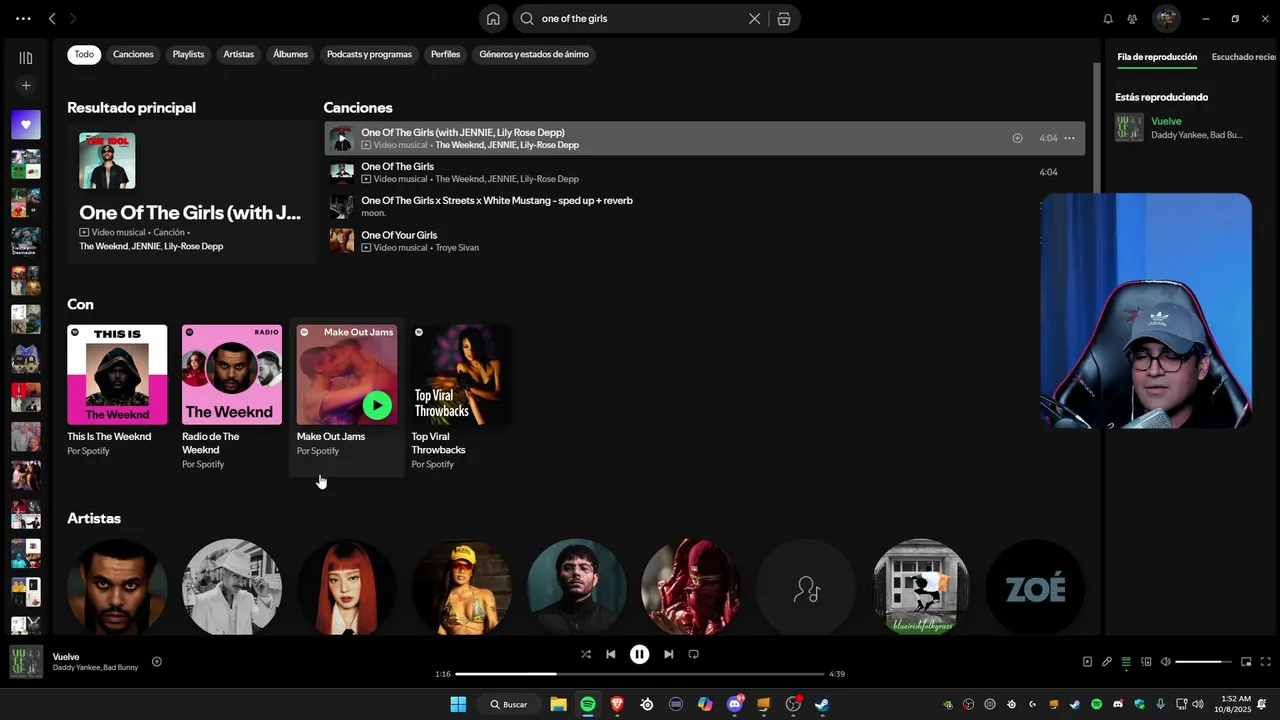Viewport: 1280px width, 720px height.
Task: Open top result One Of The Girls card
Action: click(x=191, y=192)
